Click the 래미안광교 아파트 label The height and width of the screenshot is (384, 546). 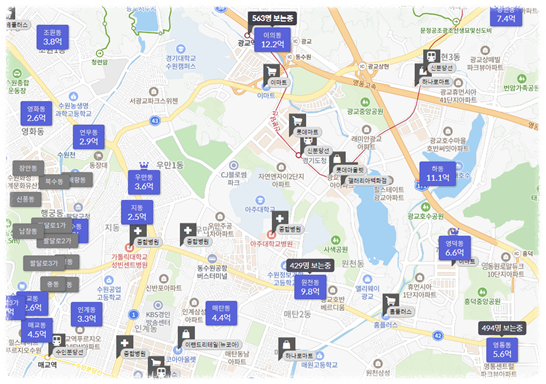tap(366, 143)
